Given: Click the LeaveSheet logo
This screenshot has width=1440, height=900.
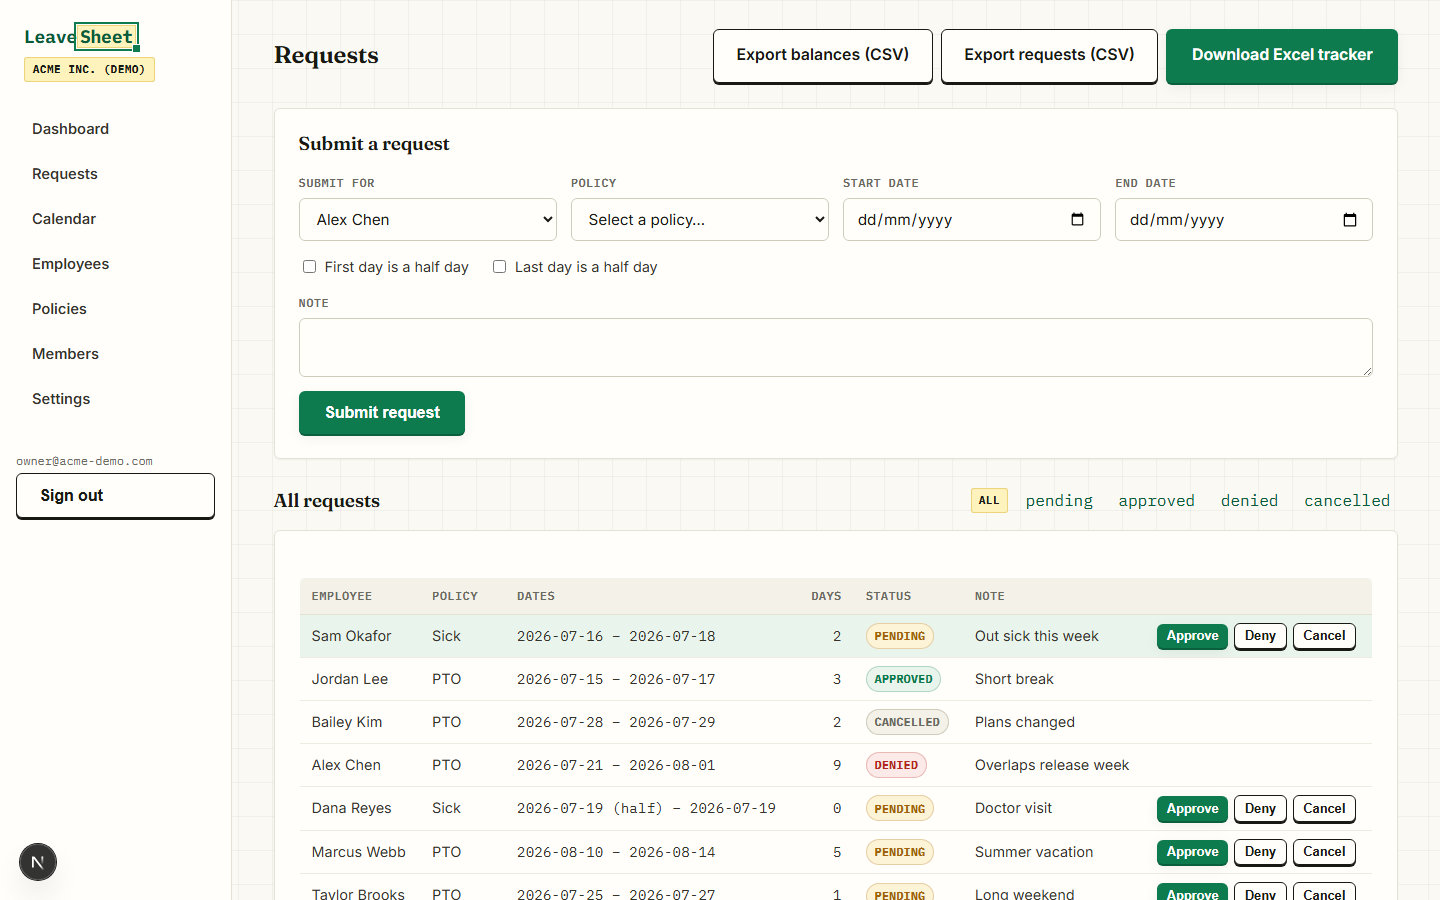Looking at the screenshot, I should [x=81, y=37].
